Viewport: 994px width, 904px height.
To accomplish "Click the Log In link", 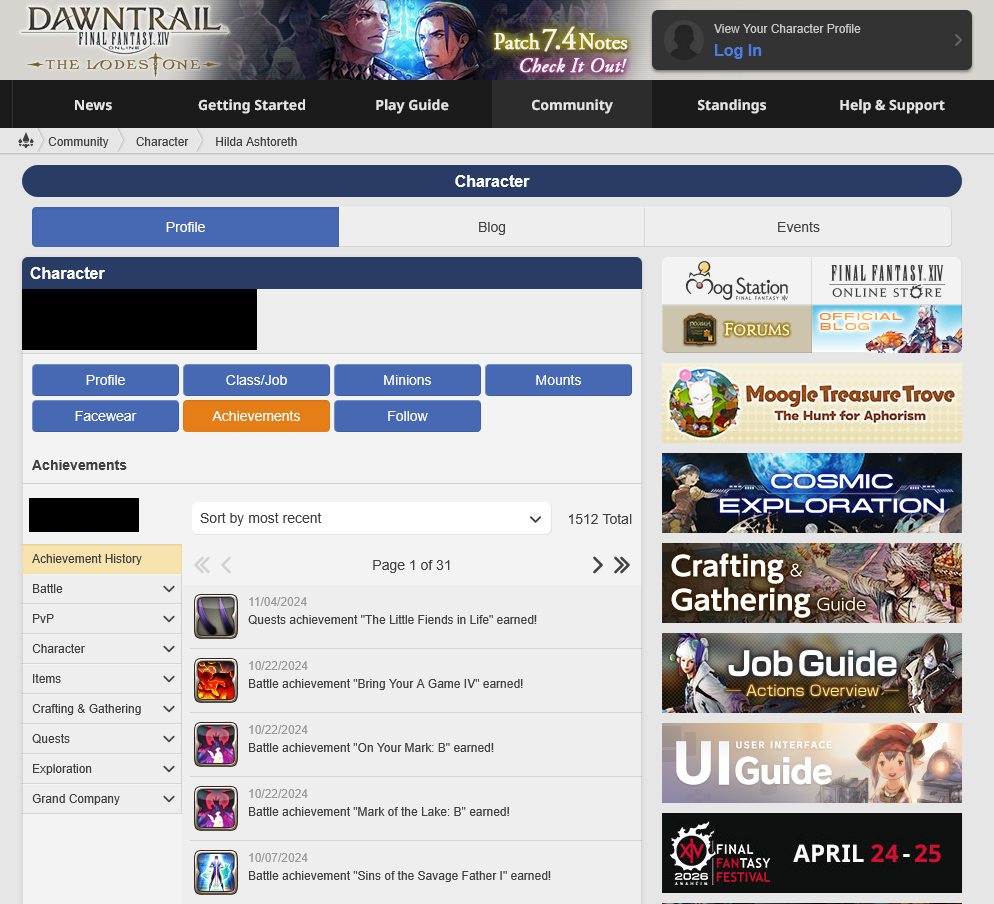I will (x=737, y=50).
